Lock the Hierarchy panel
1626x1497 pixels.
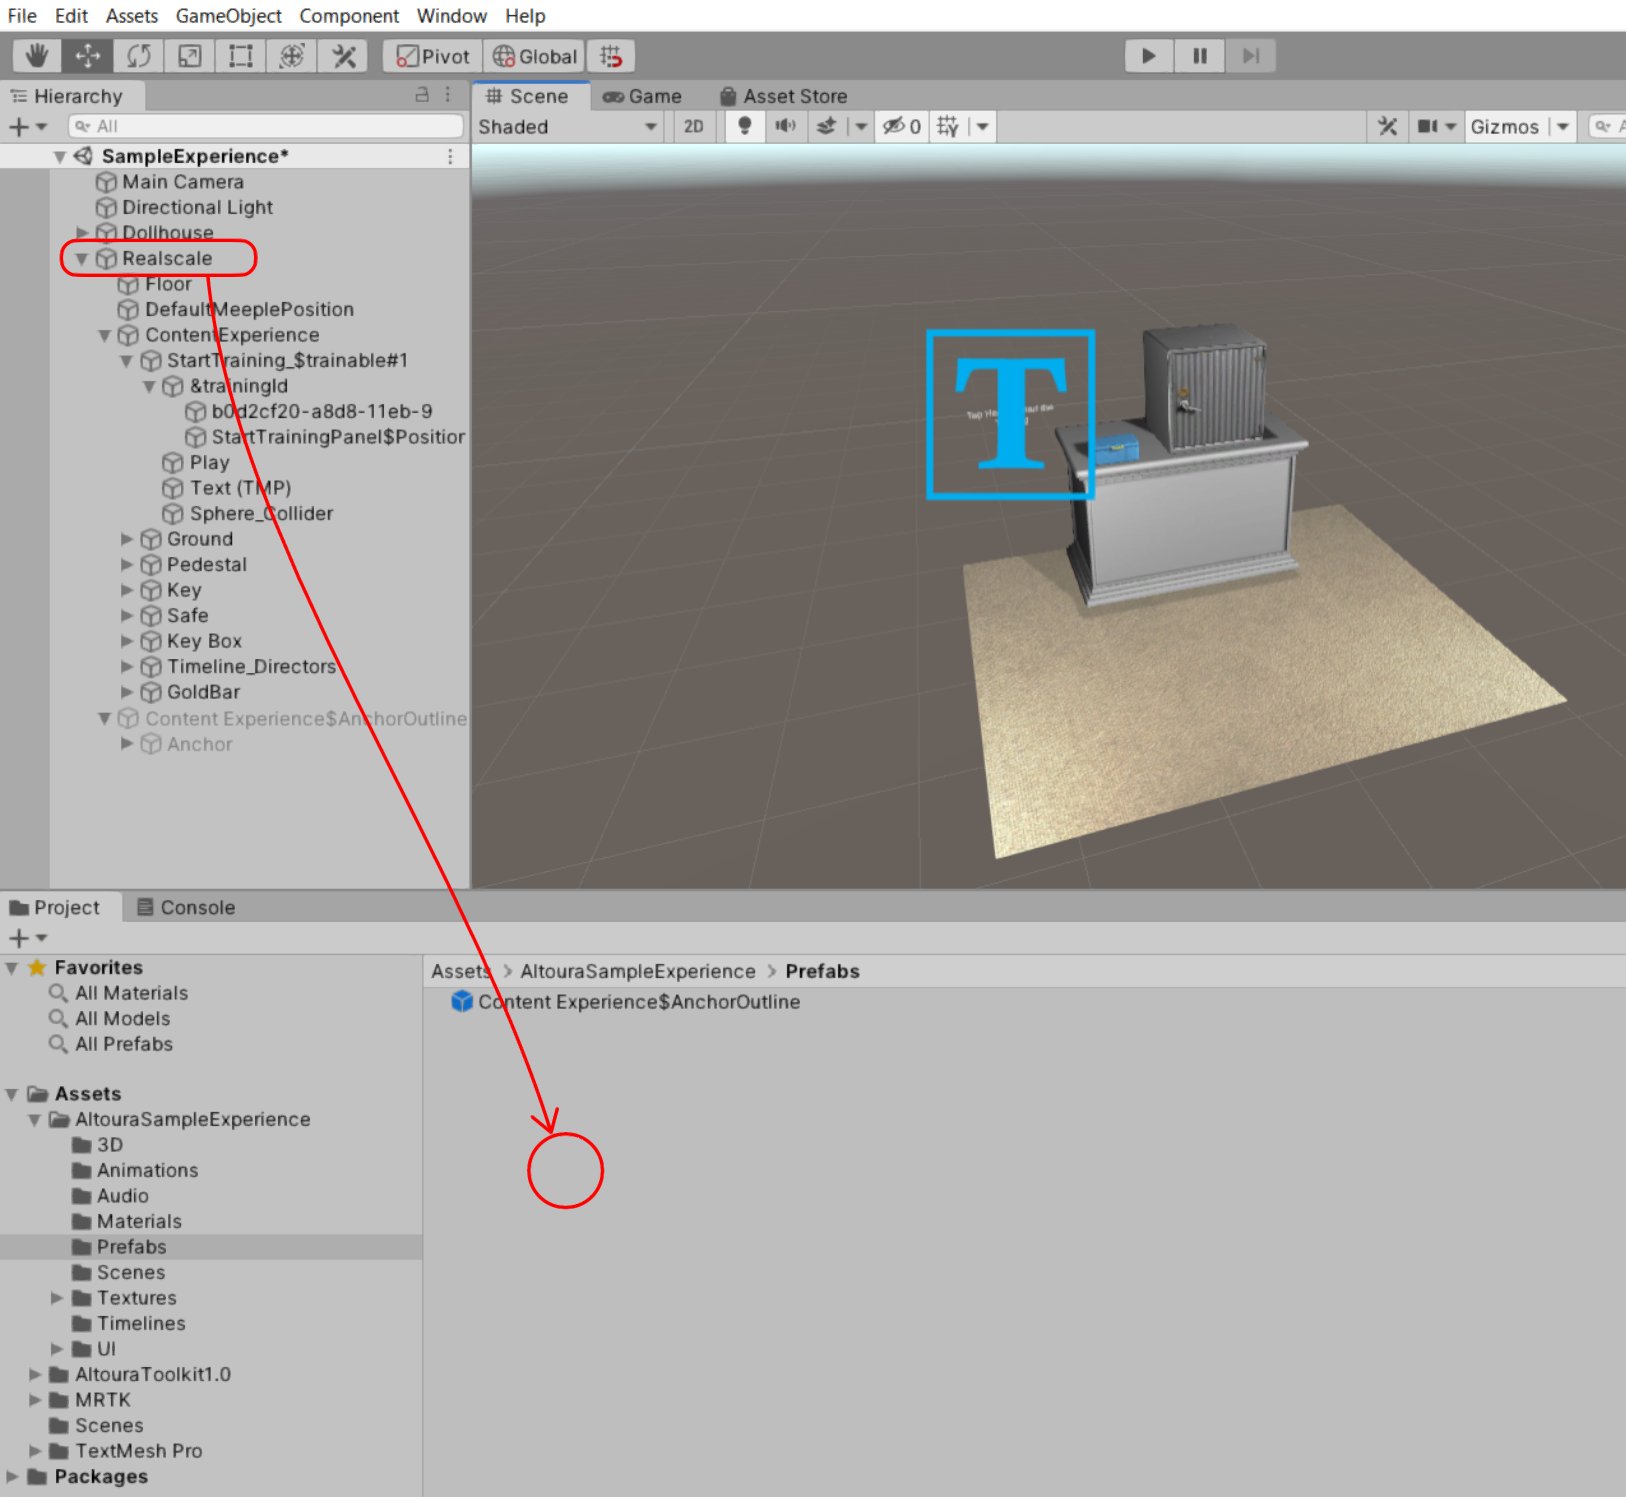(x=422, y=95)
